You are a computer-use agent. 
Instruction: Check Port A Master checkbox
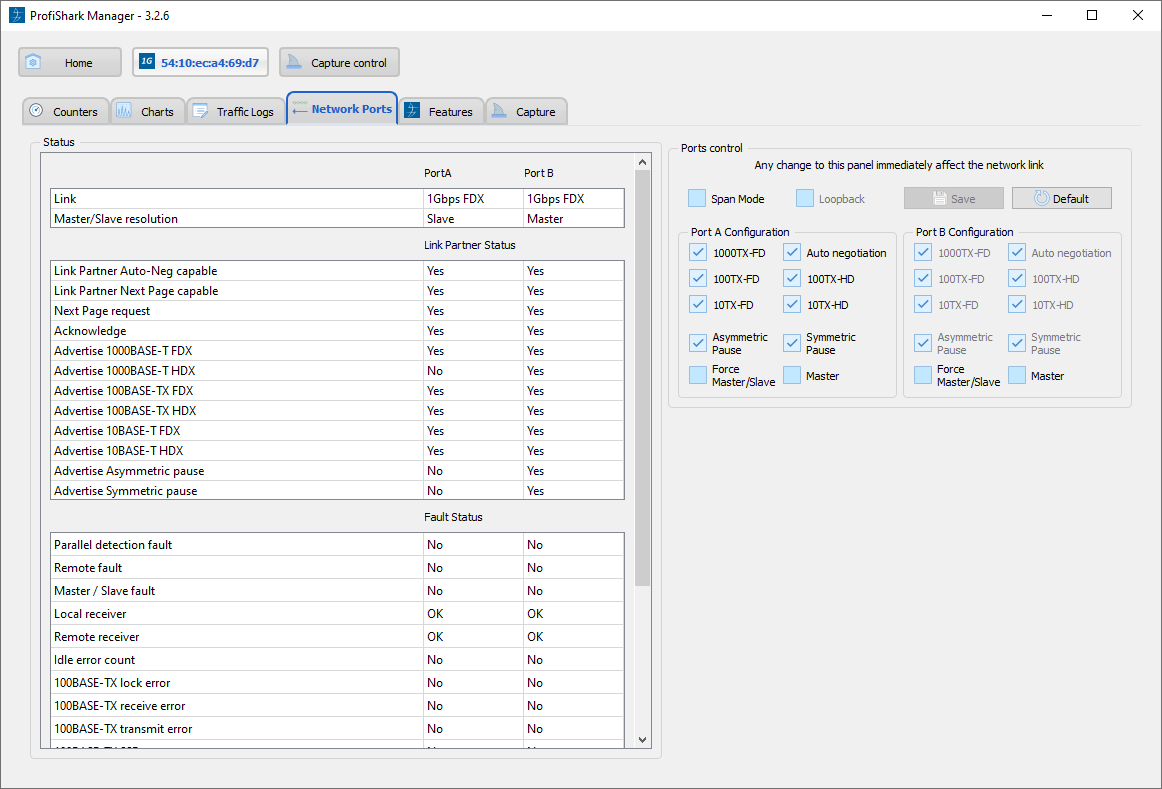(x=791, y=375)
